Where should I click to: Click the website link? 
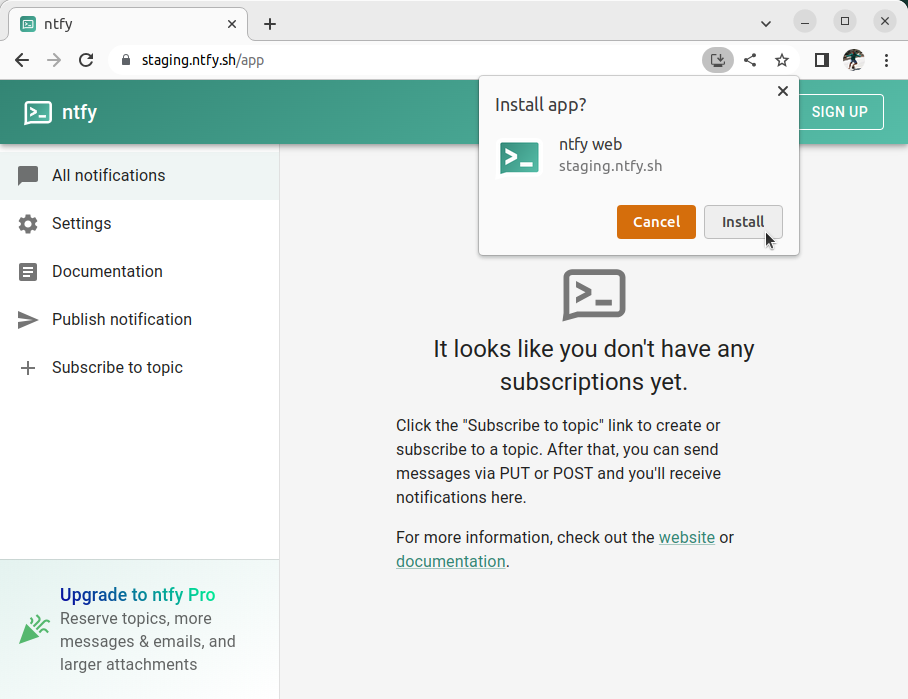pyautogui.click(x=686, y=537)
